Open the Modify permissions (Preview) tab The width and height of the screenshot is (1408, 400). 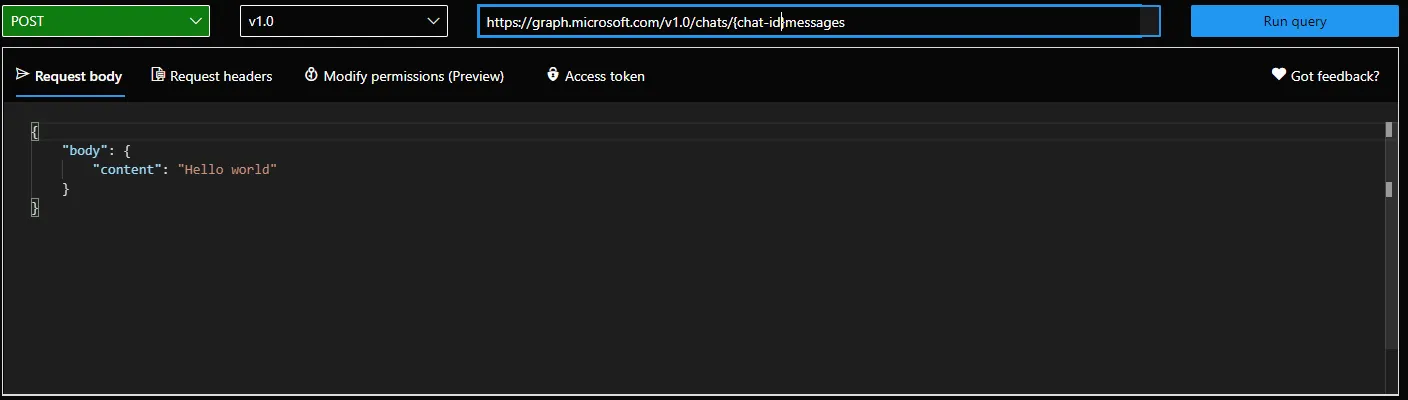(x=413, y=76)
